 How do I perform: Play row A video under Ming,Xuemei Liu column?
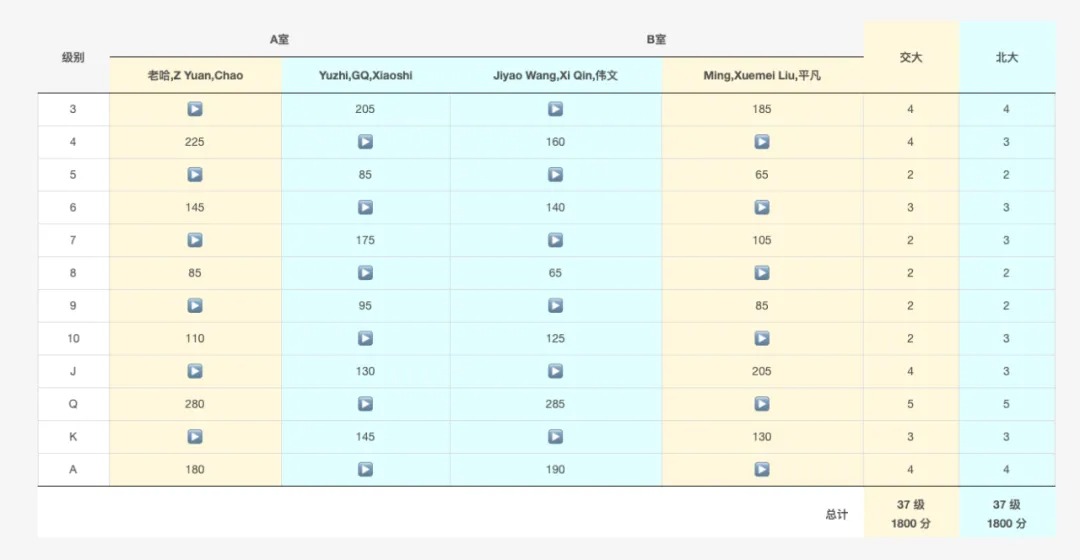(x=762, y=469)
